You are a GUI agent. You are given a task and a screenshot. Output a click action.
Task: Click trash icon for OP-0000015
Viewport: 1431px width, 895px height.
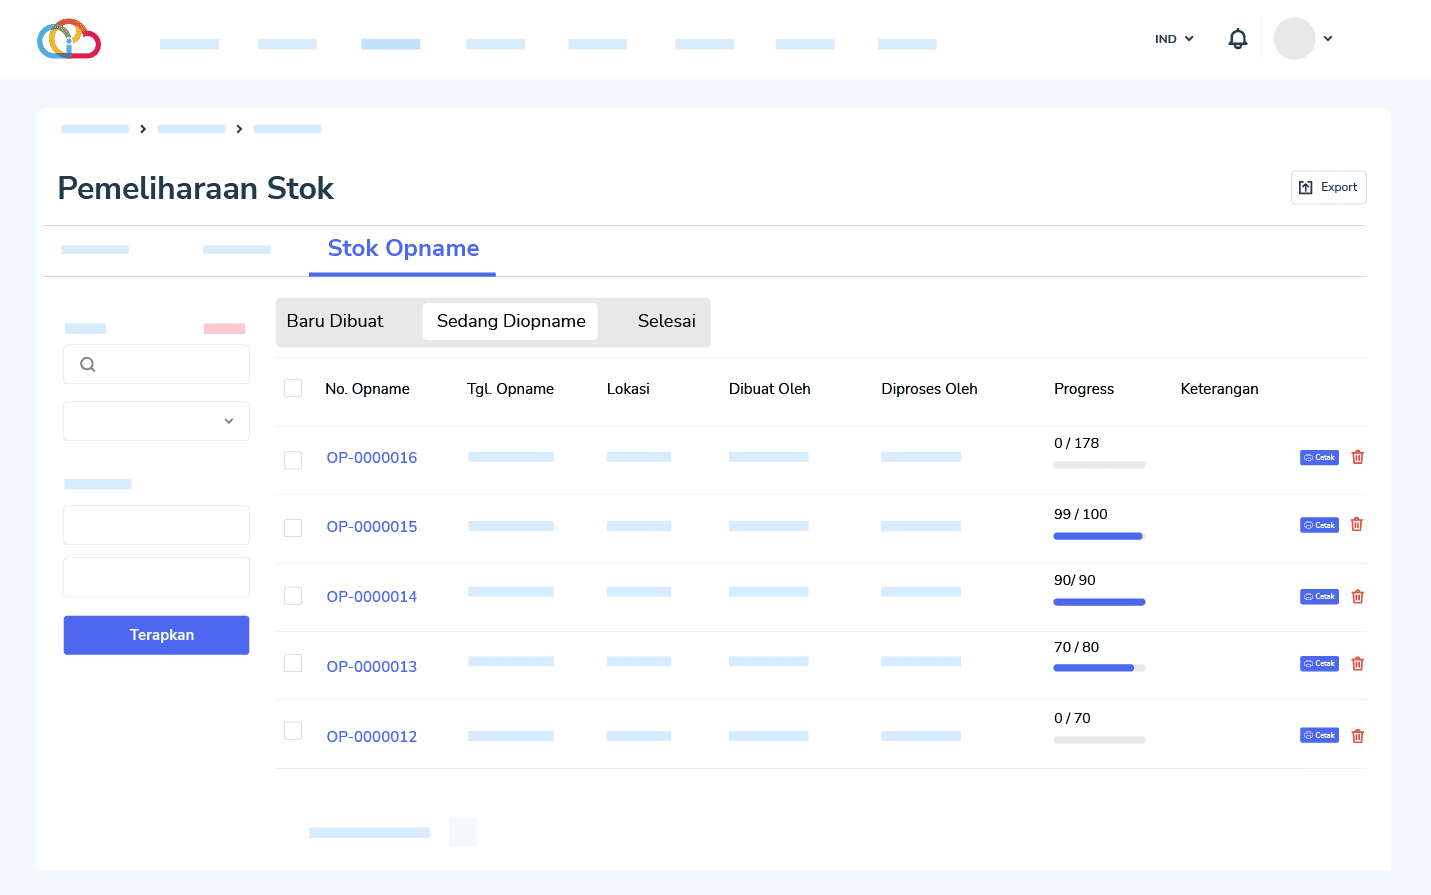tap(1357, 525)
